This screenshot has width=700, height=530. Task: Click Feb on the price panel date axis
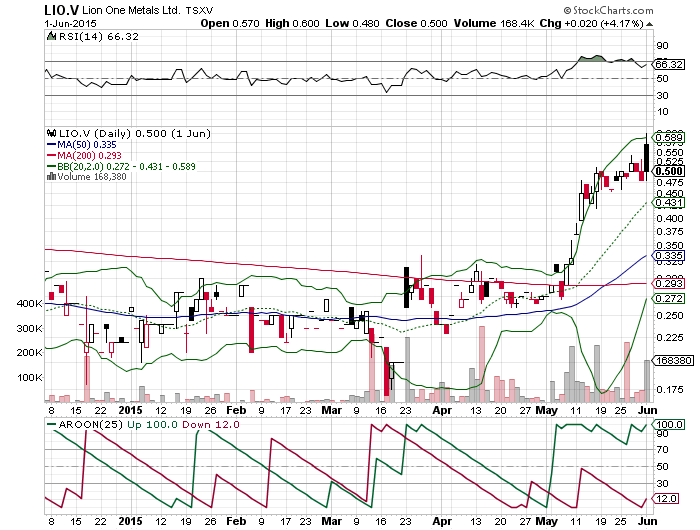coord(236,410)
